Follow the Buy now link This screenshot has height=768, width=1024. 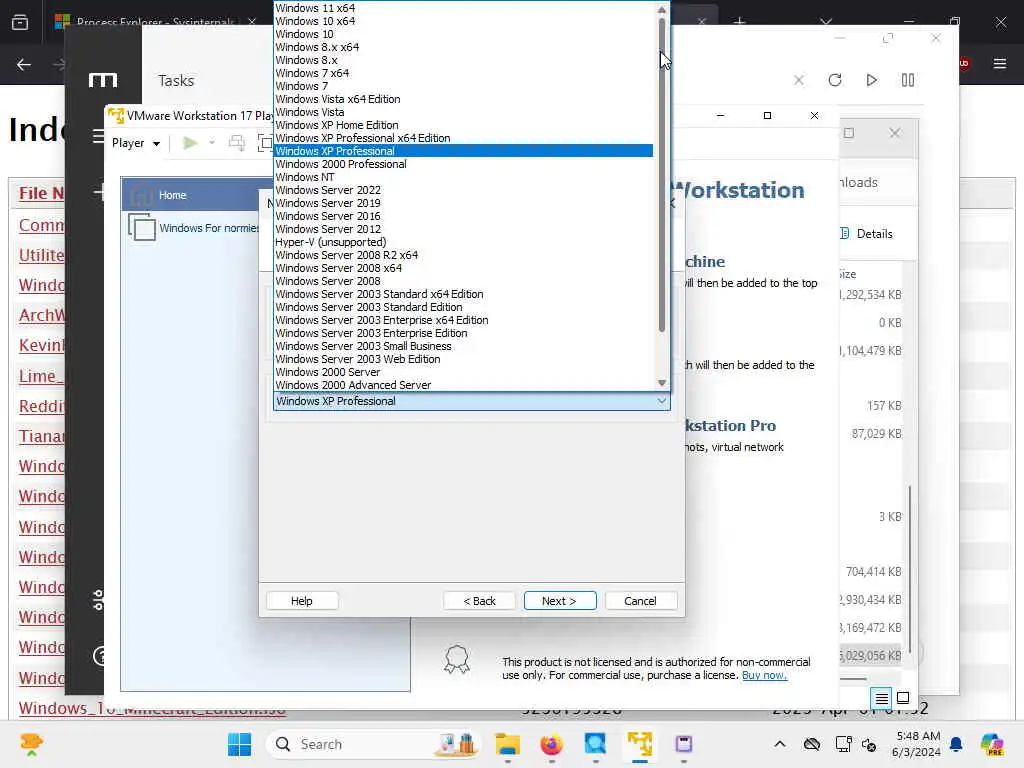(x=764, y=675)
